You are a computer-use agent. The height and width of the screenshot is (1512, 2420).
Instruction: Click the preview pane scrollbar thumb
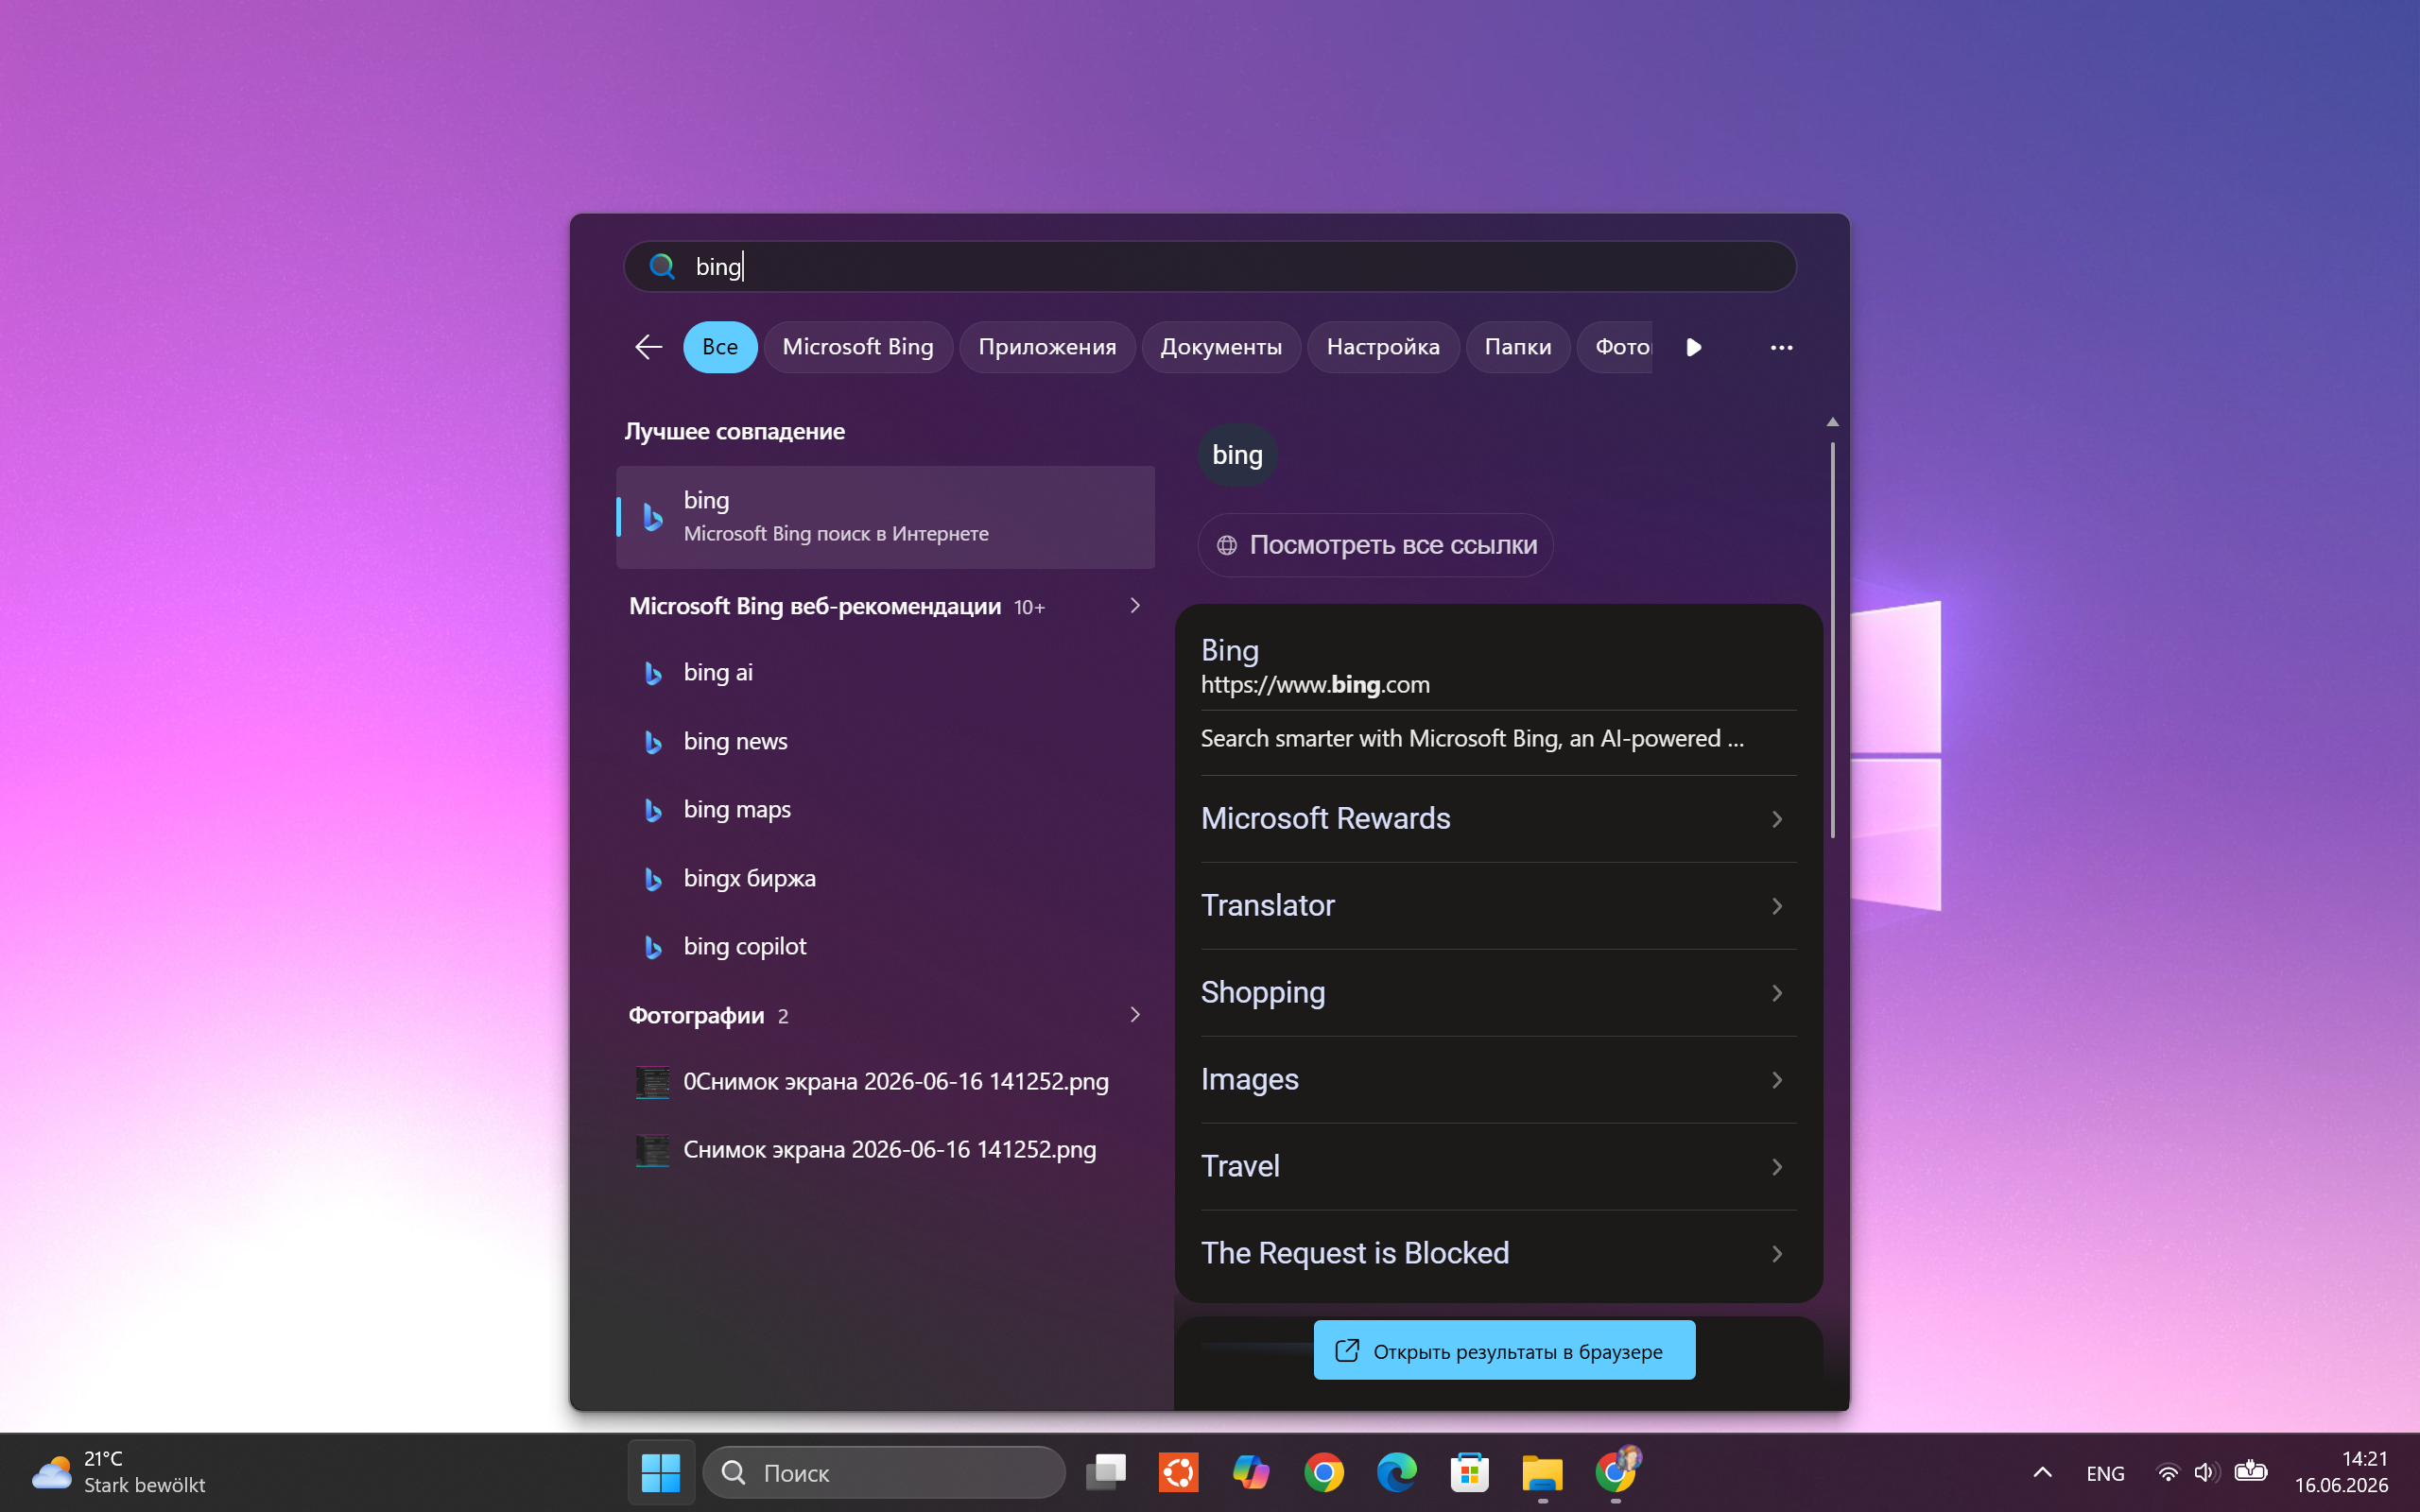(1832, 640)
